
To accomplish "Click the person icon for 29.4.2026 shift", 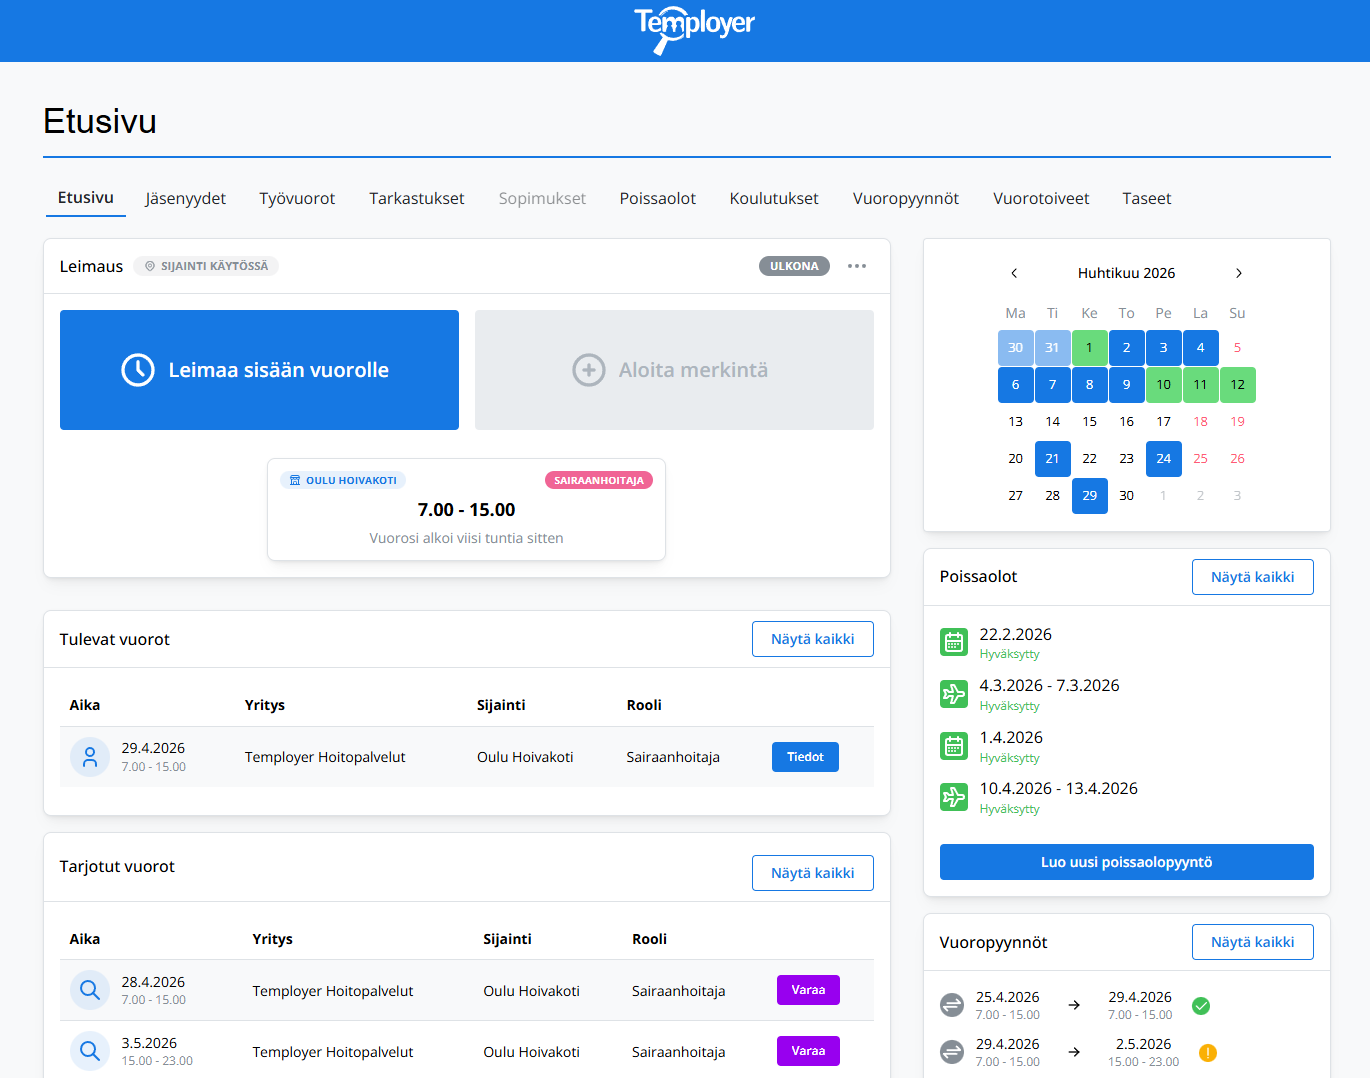I will pyautogui.click(x=90, y=757).
